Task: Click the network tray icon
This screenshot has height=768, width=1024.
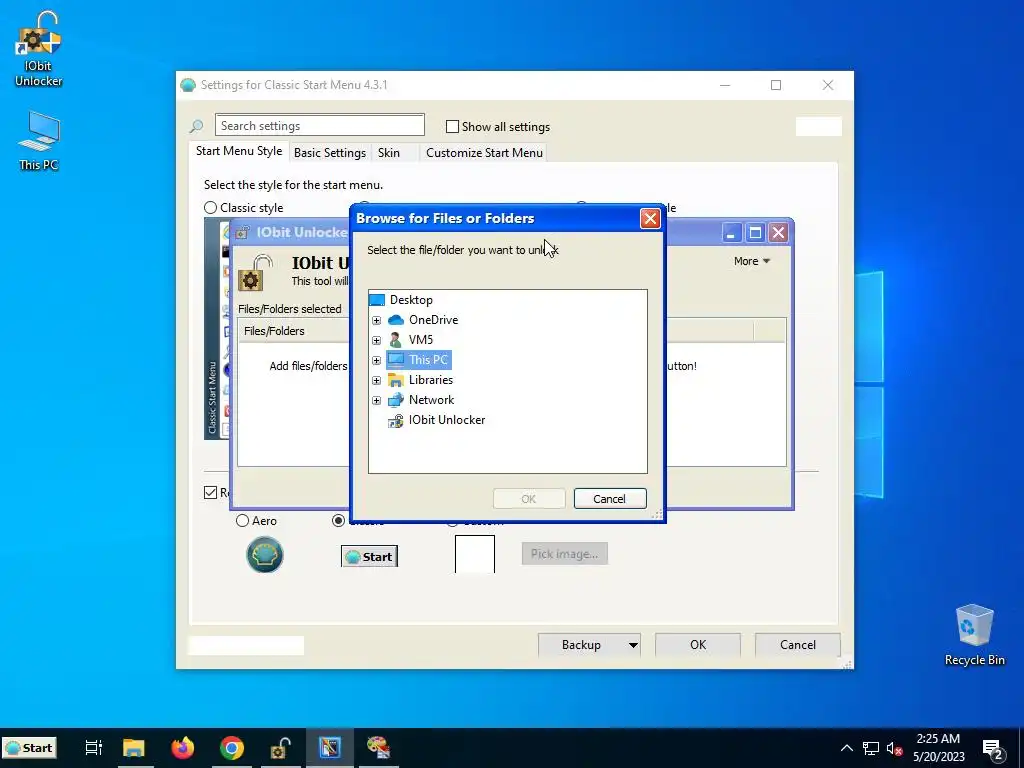Action: 871,748
